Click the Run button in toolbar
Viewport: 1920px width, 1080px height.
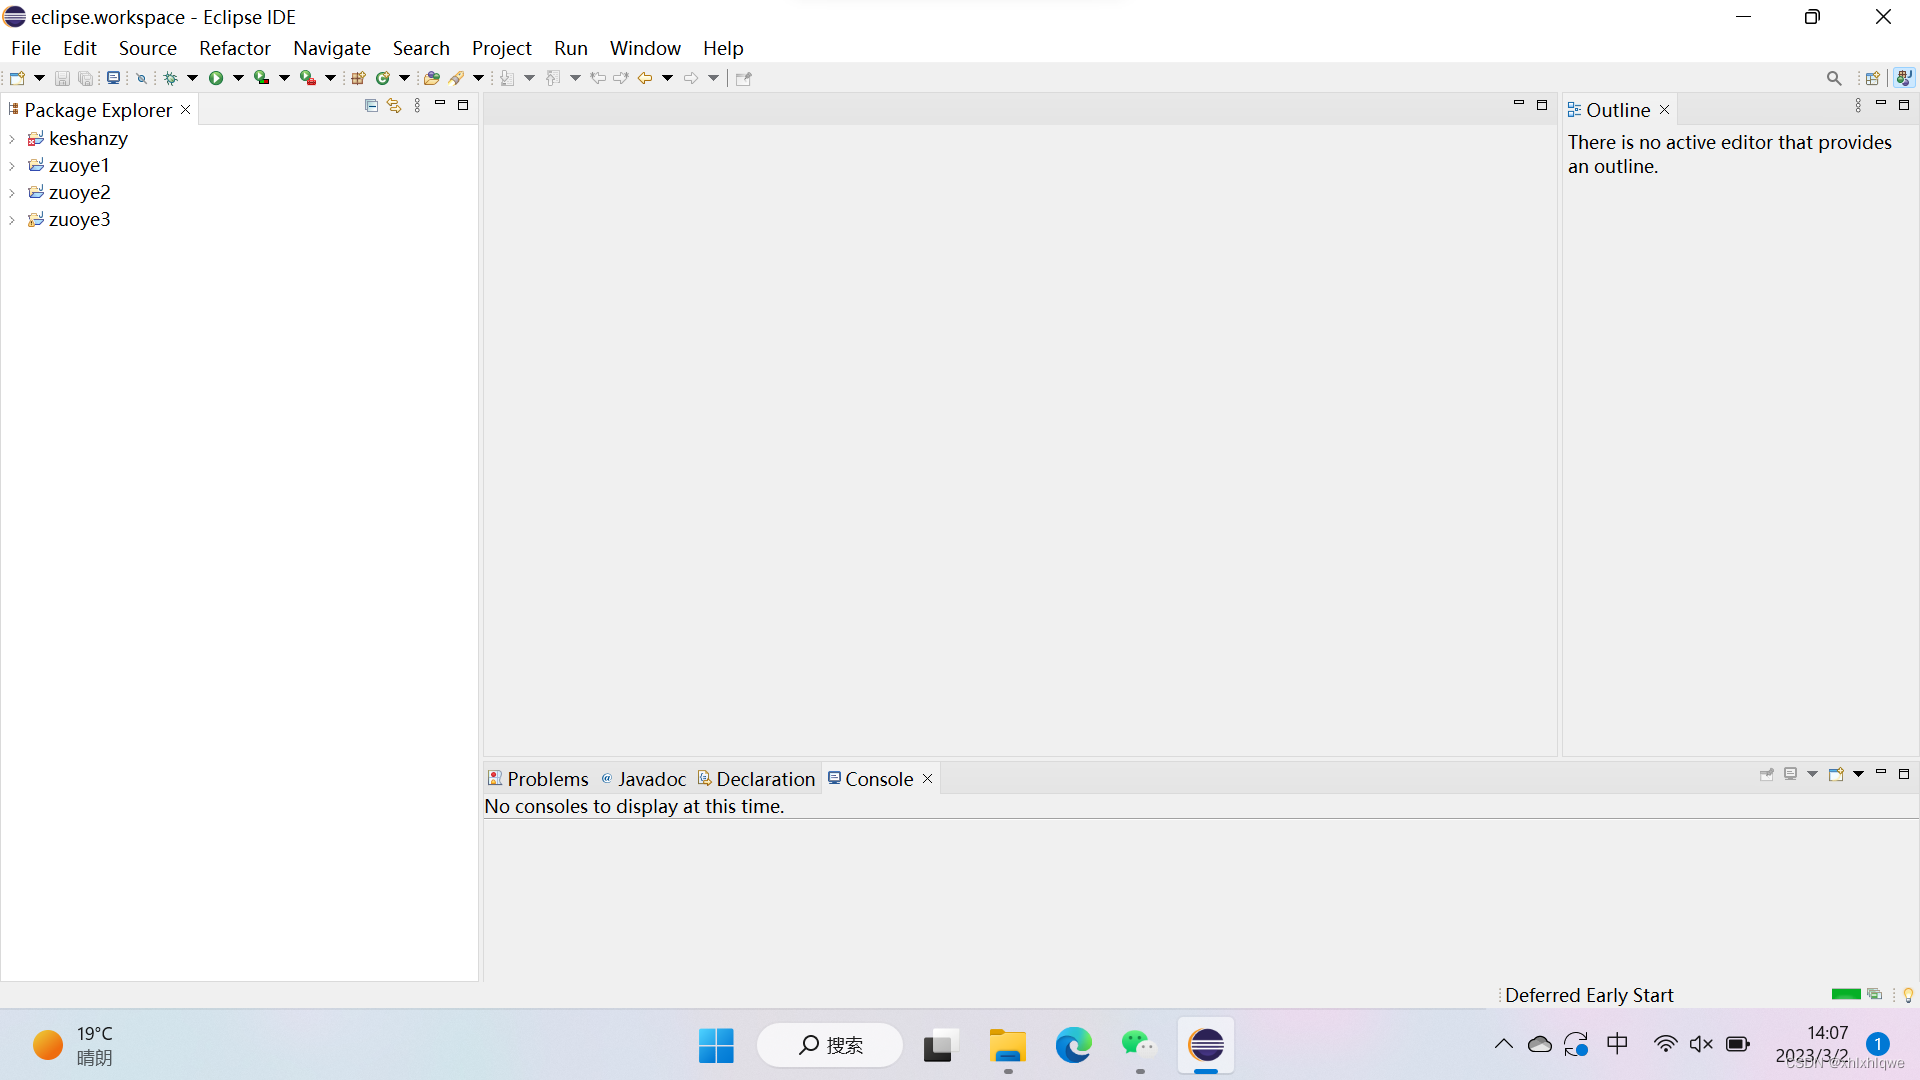click(x=215, y=78)
